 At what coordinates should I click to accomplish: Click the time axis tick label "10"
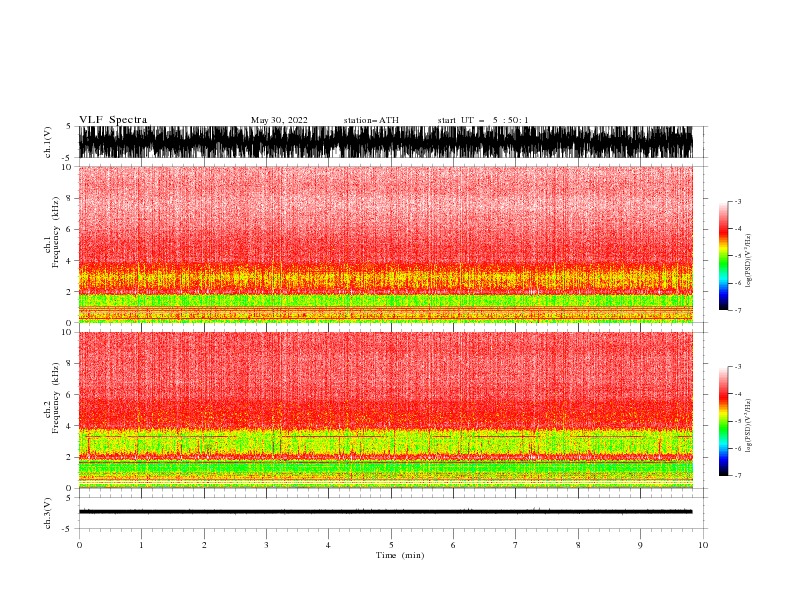[x=703, y=545]
